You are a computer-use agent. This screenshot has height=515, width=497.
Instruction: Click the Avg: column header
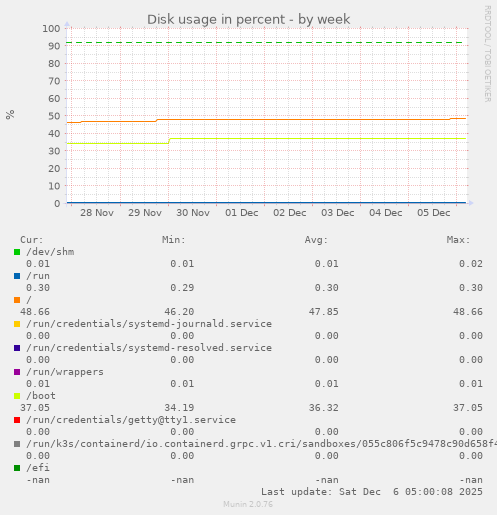pyautogui.click(x=316, y=240)
